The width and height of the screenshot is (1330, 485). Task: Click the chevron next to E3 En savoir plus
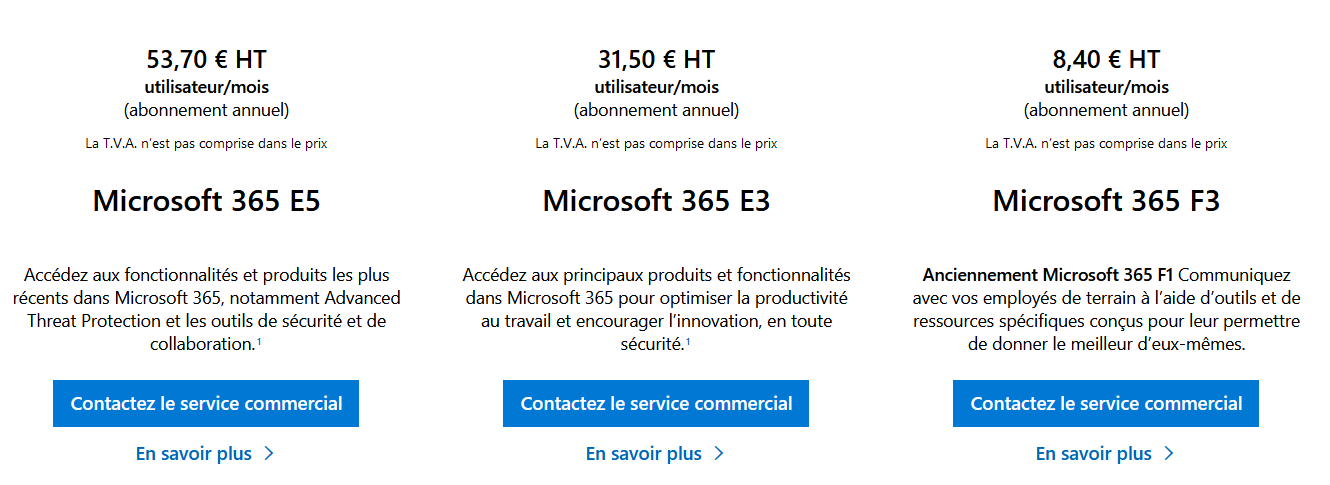[719, 454]
